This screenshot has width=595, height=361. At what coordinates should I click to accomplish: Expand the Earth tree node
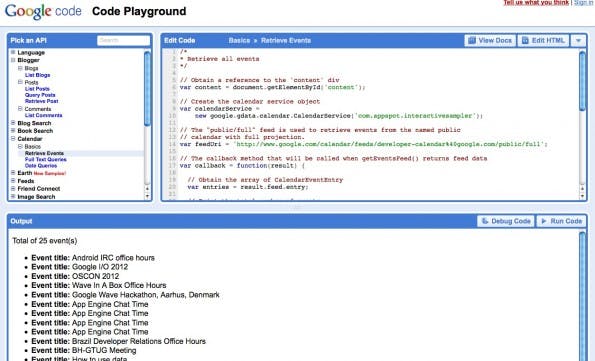(13, 173)
